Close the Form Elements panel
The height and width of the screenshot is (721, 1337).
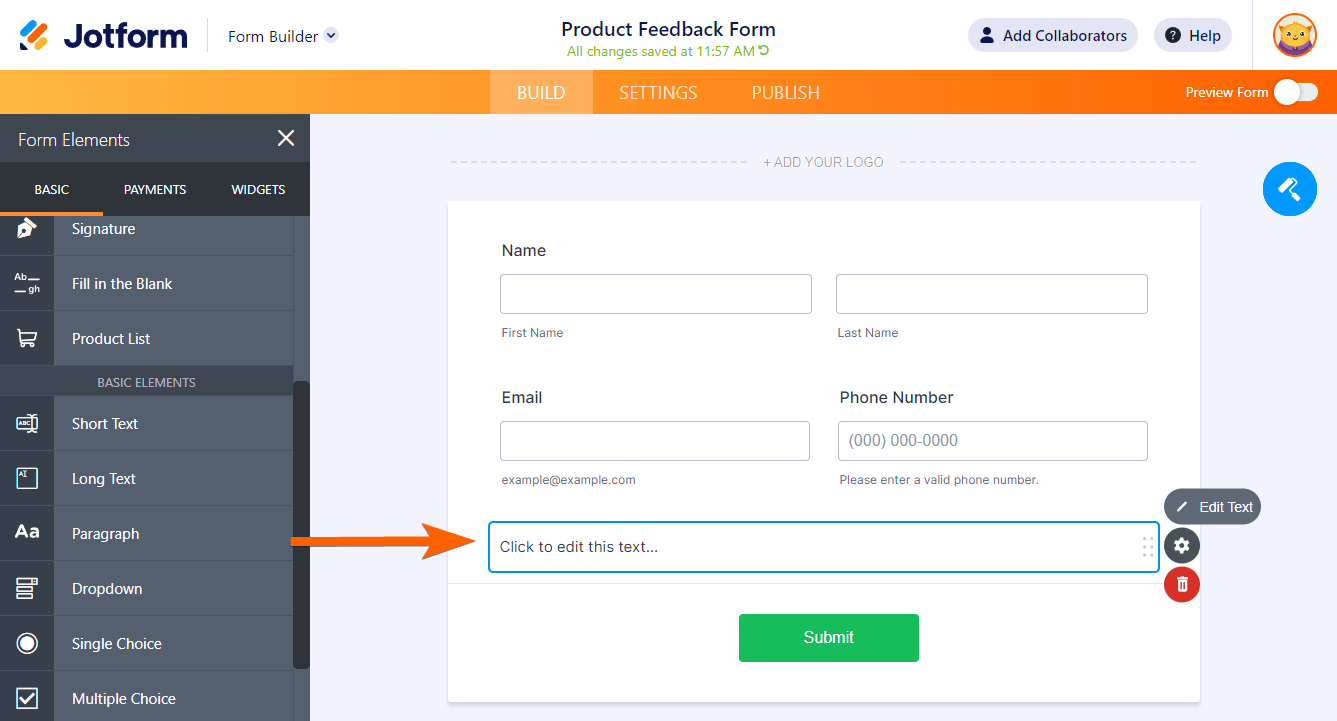pos(286,139)
